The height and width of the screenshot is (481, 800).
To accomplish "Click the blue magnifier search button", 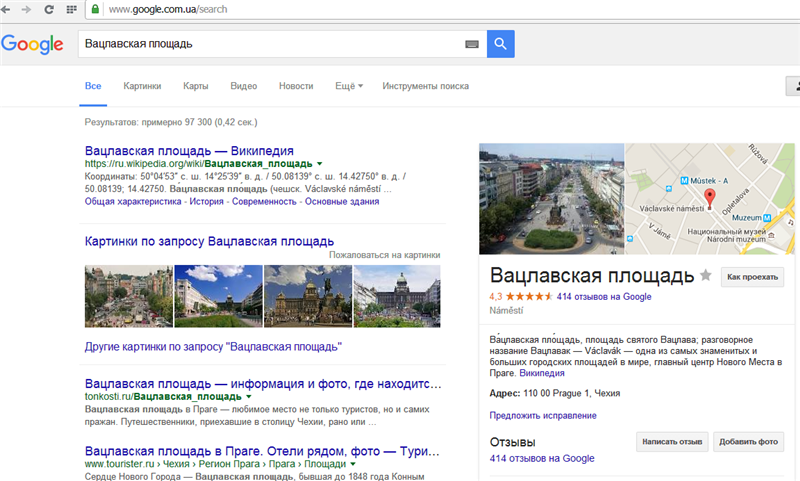I will pyautogui.click(x=501, y=44).
